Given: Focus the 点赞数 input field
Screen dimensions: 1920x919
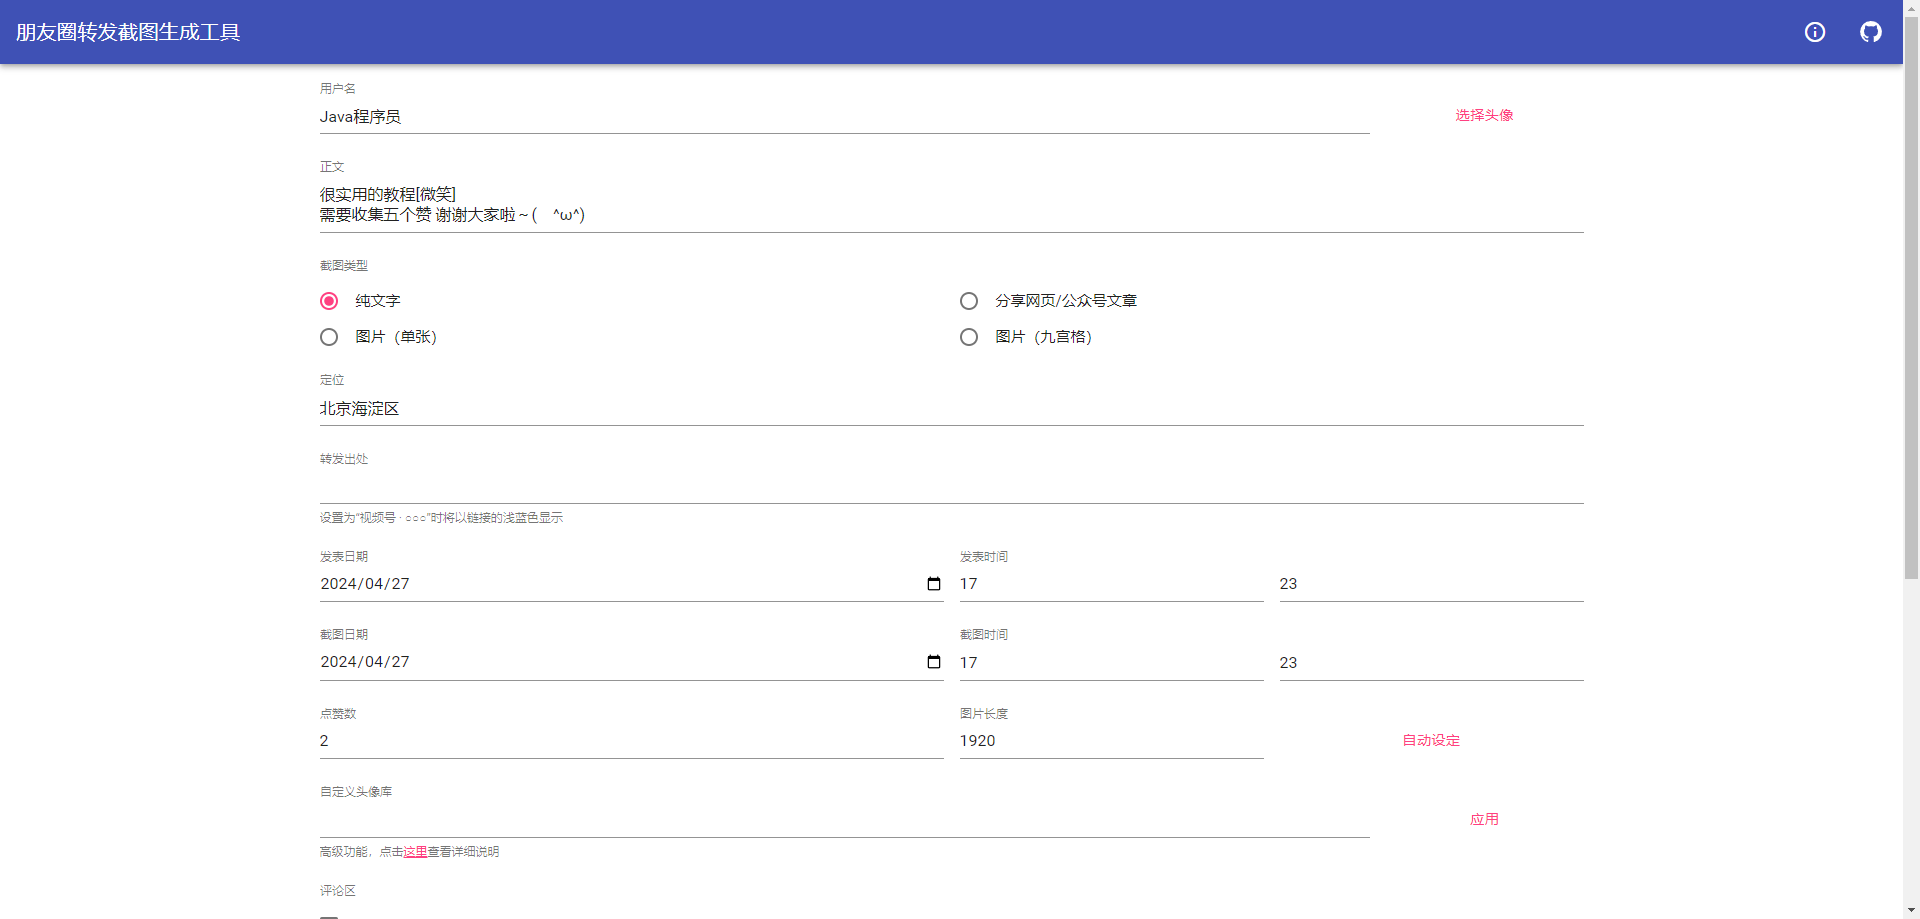Looking at the screenshot, I should [631, 741].
